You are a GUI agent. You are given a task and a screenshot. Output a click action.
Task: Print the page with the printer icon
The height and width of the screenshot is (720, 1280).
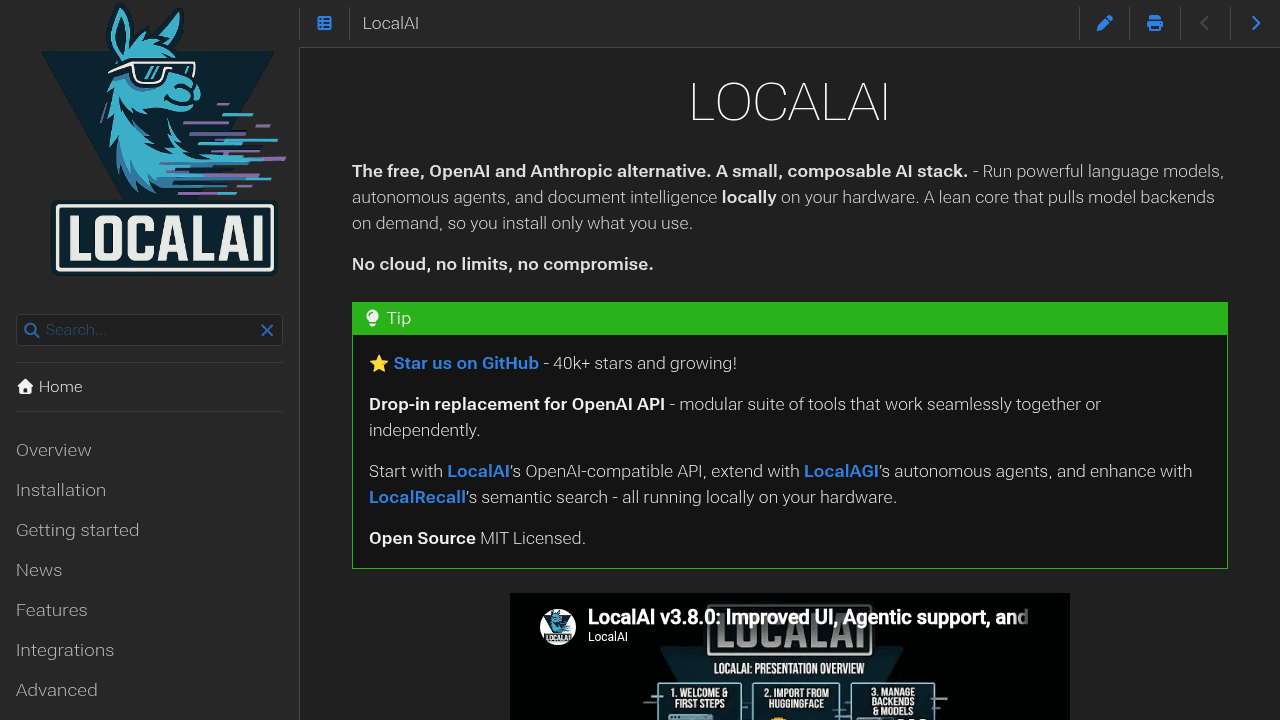1155,23
